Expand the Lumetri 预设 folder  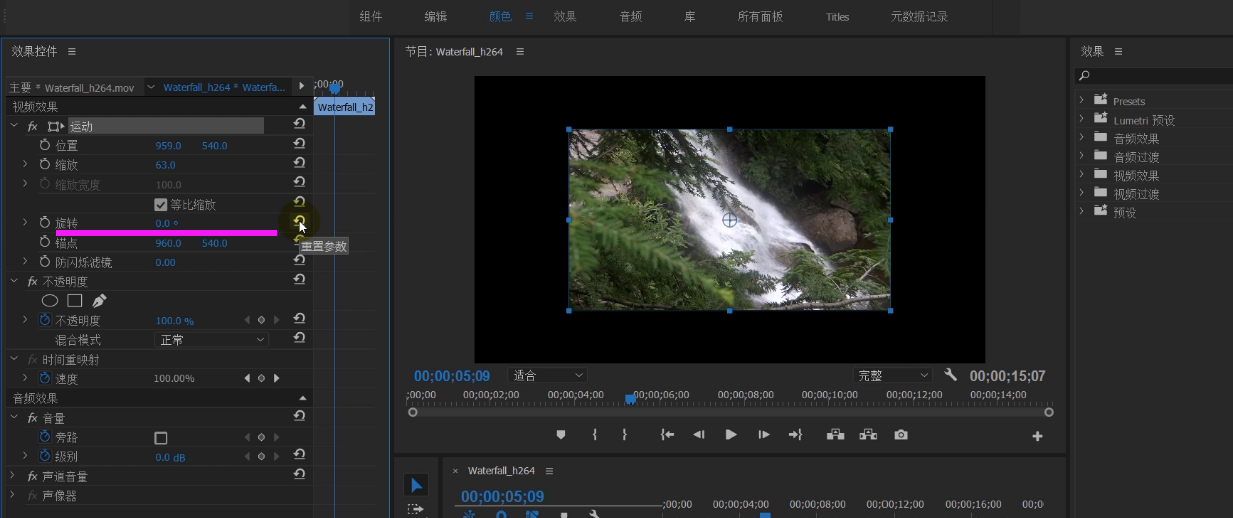[1082, 119]
